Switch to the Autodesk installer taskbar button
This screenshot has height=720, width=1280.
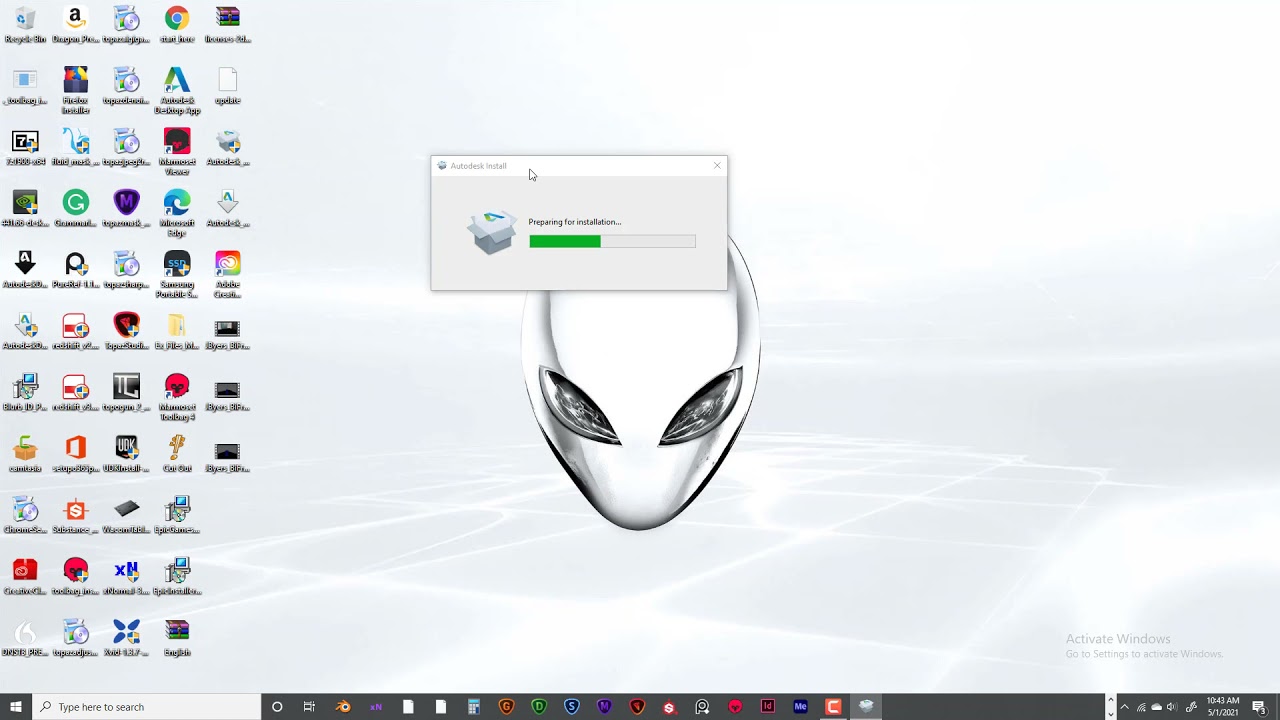[866, 707]
